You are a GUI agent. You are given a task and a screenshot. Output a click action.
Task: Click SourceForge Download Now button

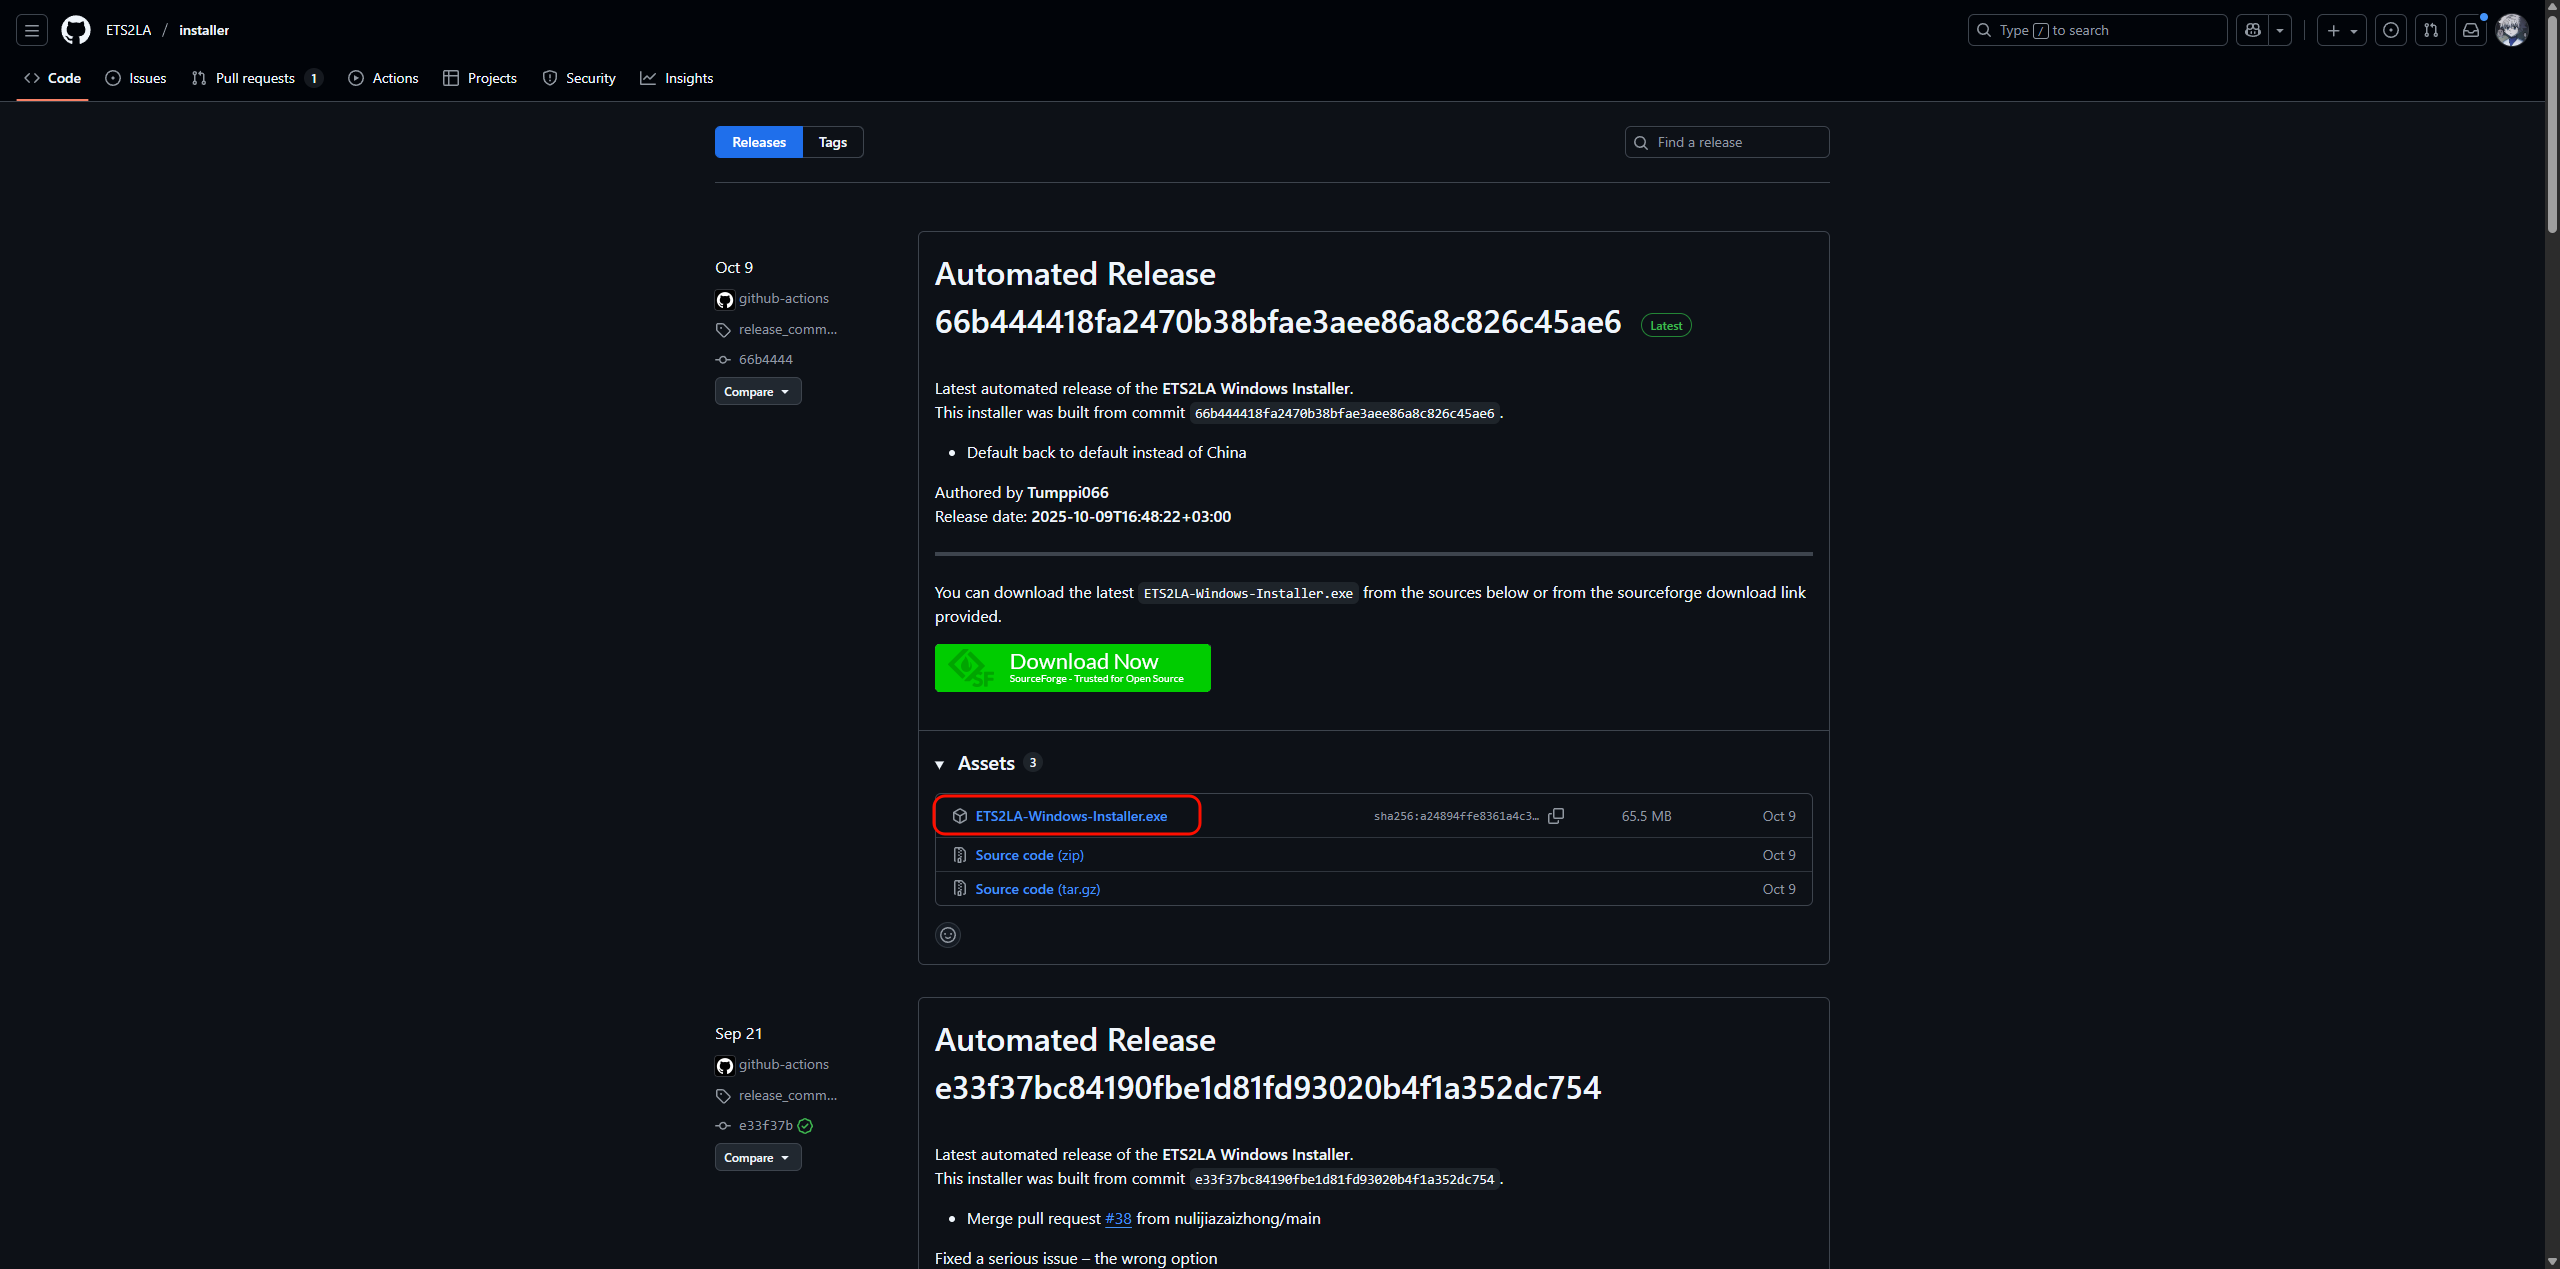click(x=1072, y=668)
